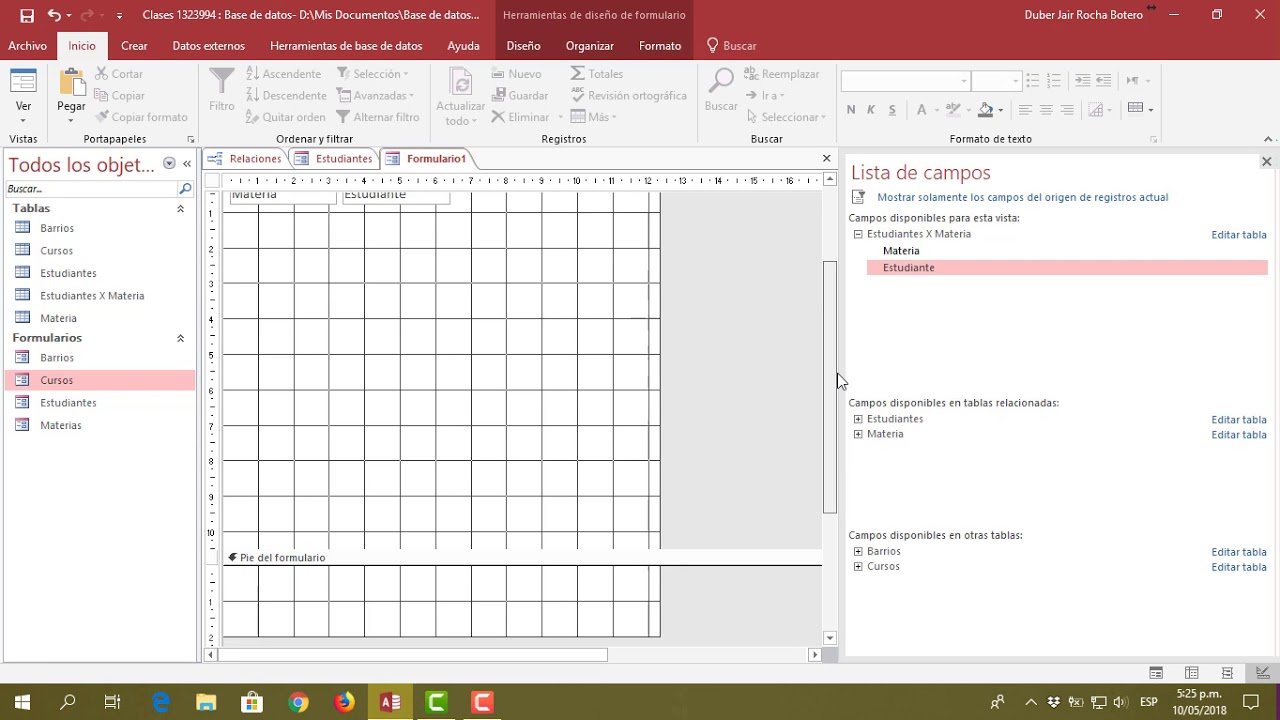Select the Estudiante field in the field list
The image size is (1280, 720).
click(1067, 268)
